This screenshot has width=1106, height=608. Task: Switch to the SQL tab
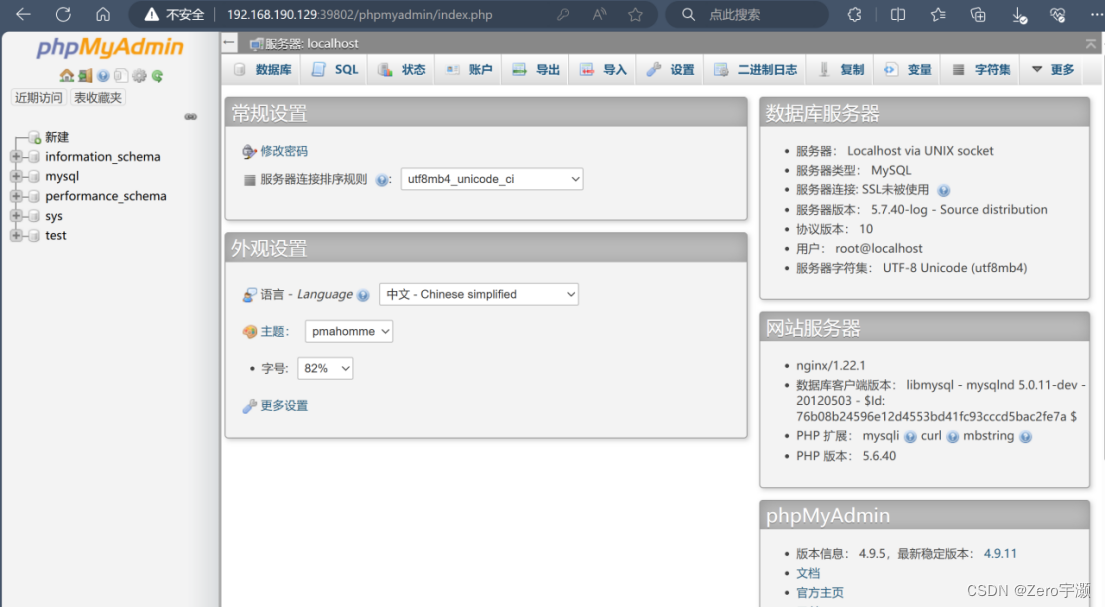point(335,69)
